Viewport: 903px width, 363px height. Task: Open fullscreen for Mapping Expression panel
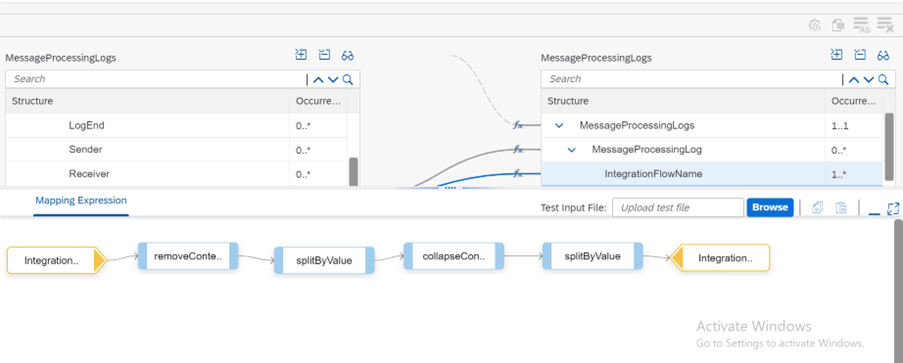tap(893, 209)
